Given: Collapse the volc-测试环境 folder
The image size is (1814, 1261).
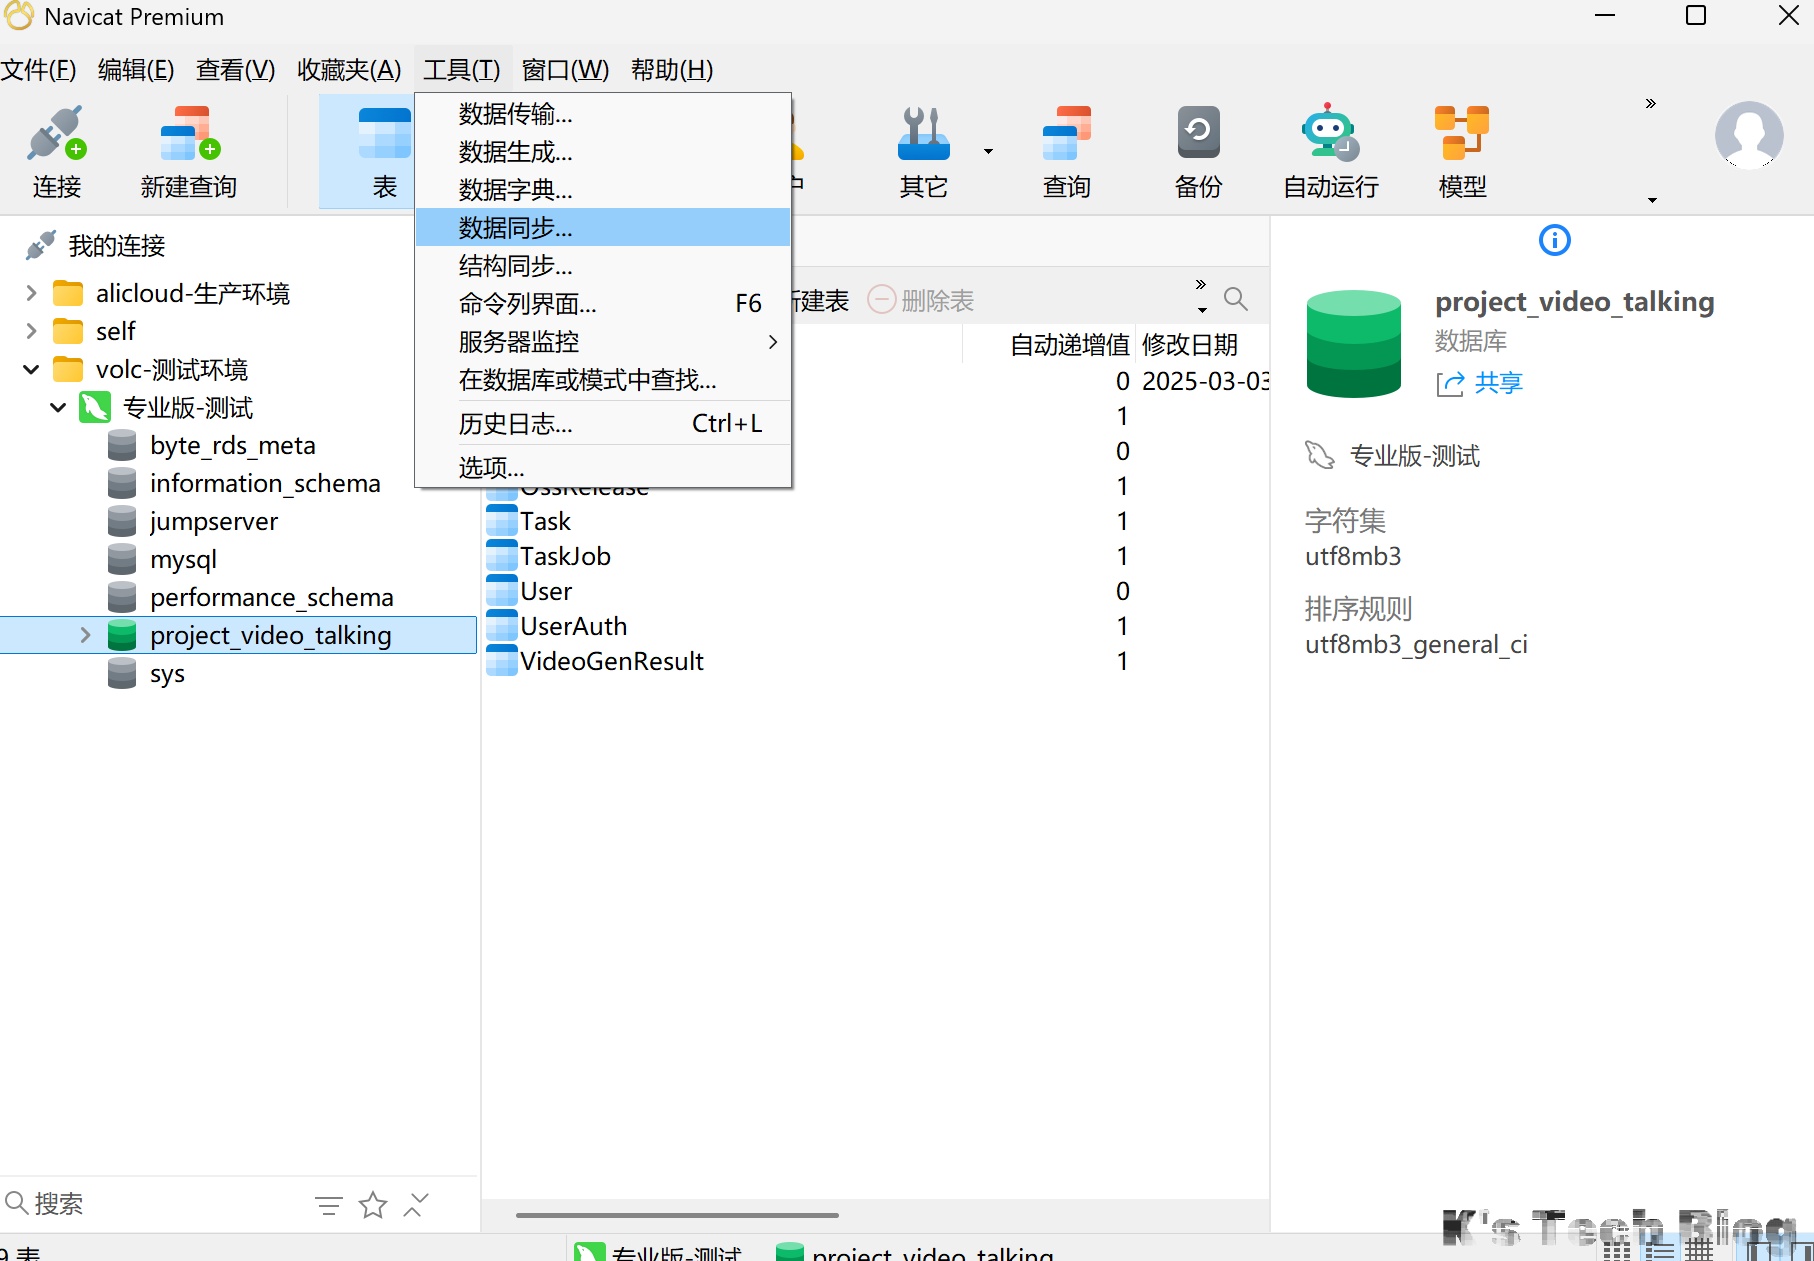Looking at the screenshot, I should click(x=31, y=370).
